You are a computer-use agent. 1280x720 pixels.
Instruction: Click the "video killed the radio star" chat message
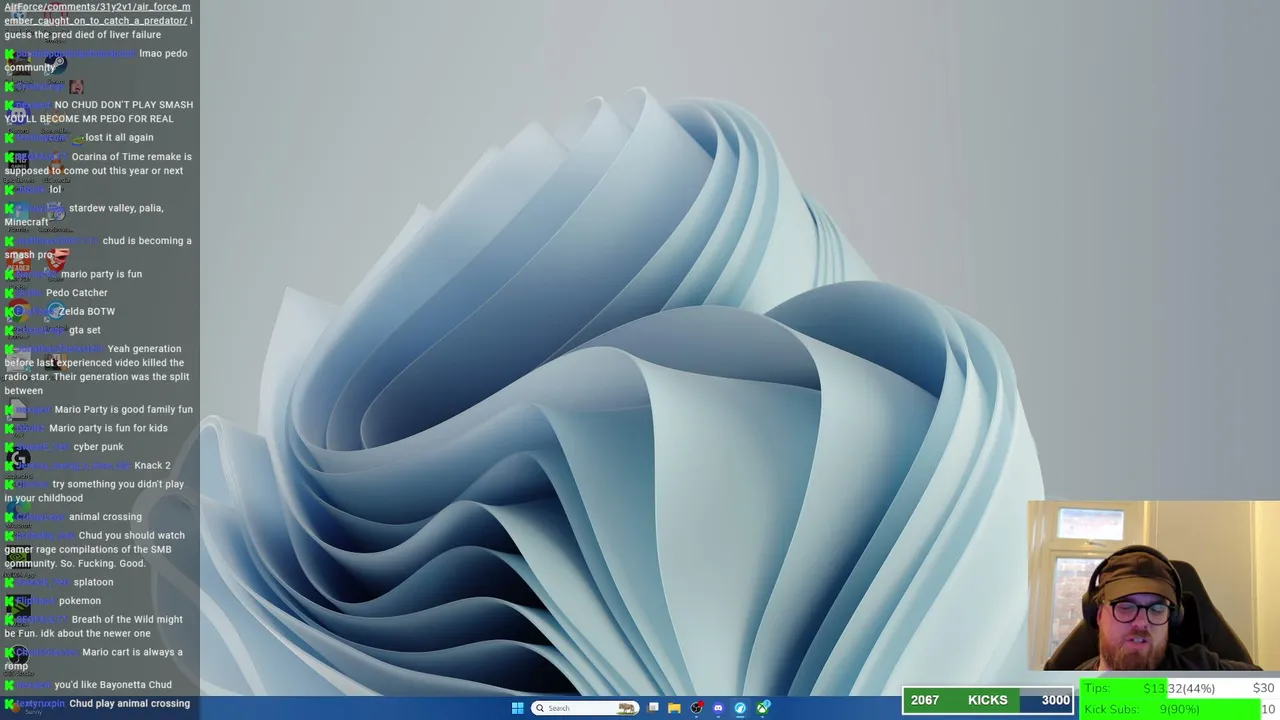coord(95,370)
